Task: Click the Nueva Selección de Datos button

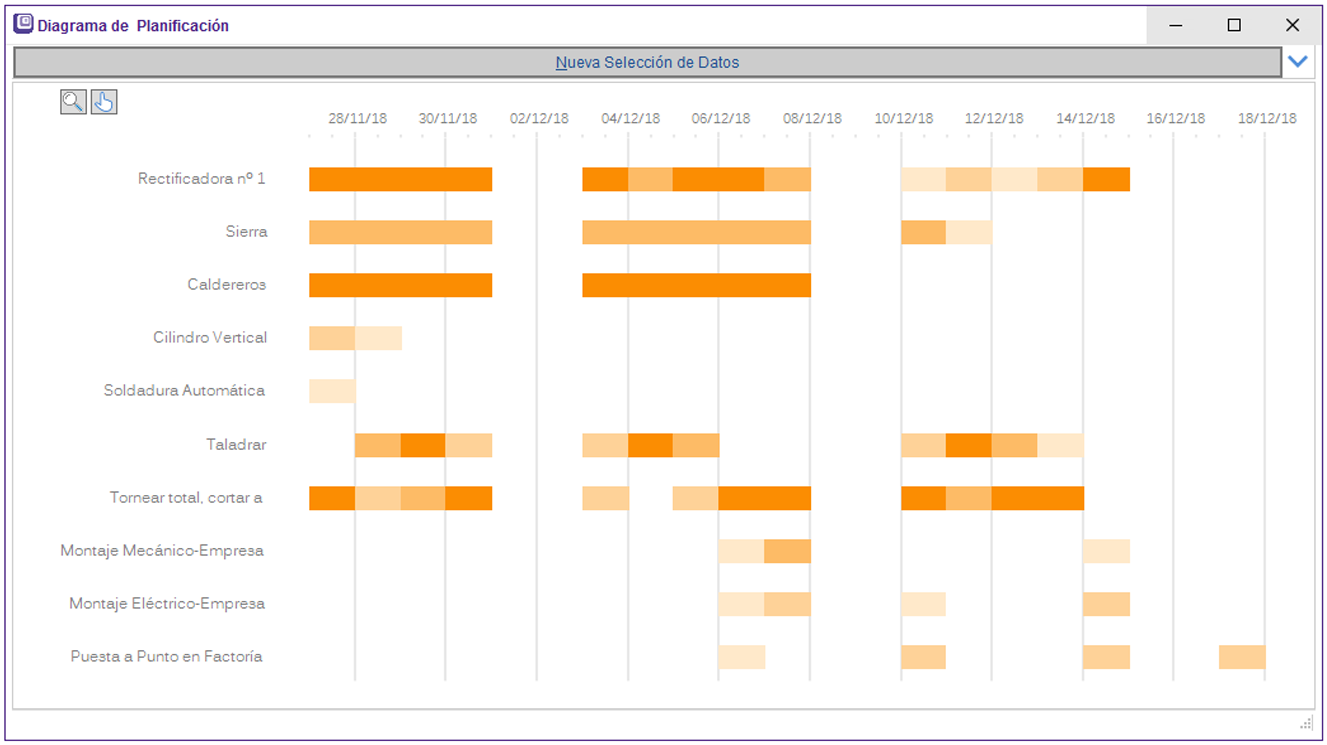Action: [x=647, y=62]
